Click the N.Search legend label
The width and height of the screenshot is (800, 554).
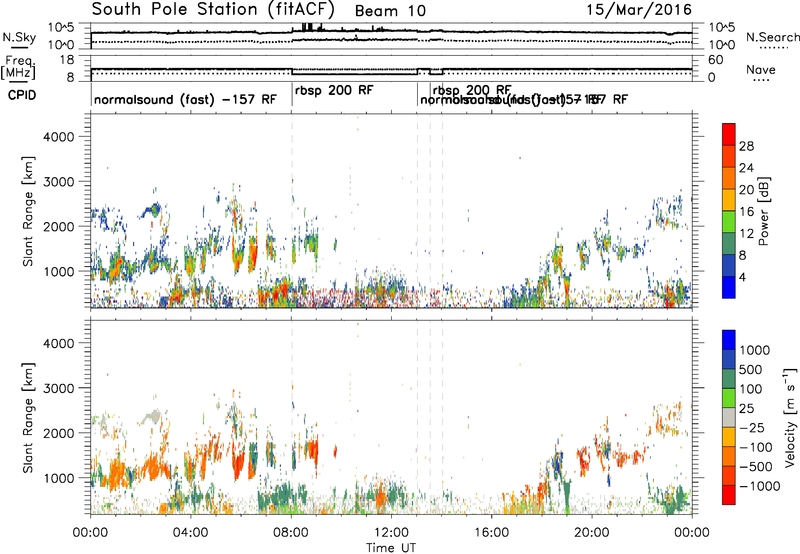click(x=772, y=37)
